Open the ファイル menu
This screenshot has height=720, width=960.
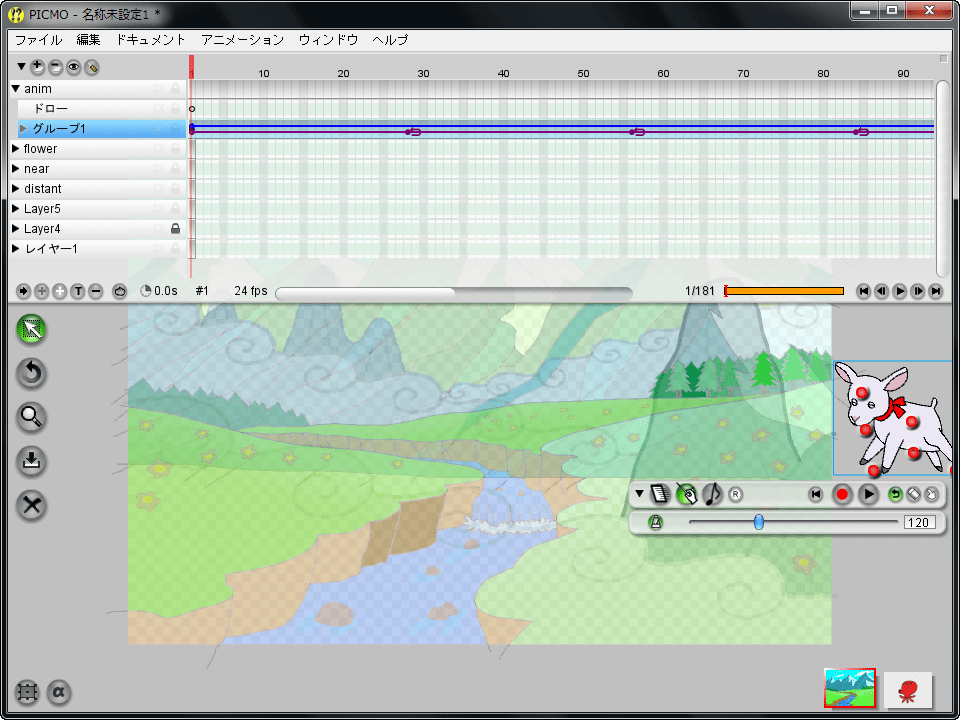(38, 40)
